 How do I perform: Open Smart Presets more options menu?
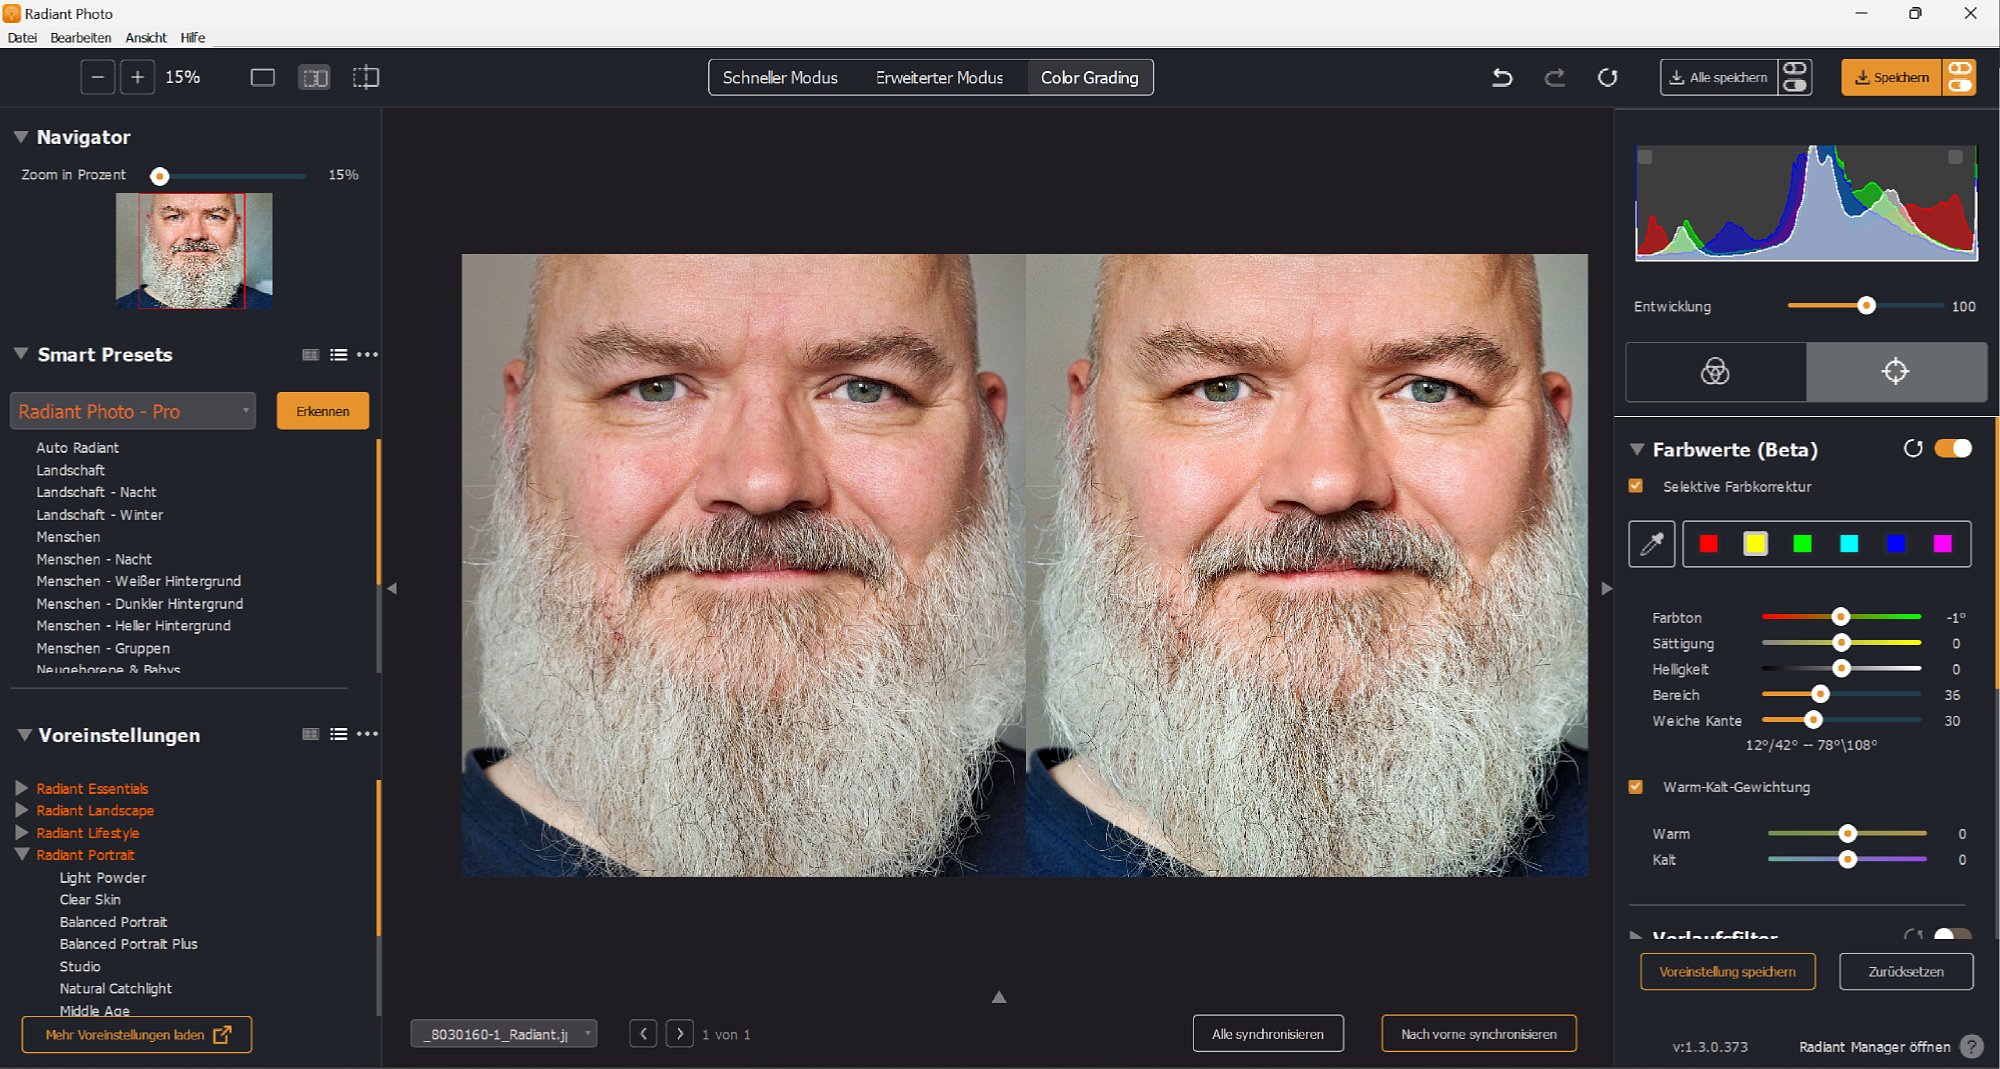click(x=368, y=355)
